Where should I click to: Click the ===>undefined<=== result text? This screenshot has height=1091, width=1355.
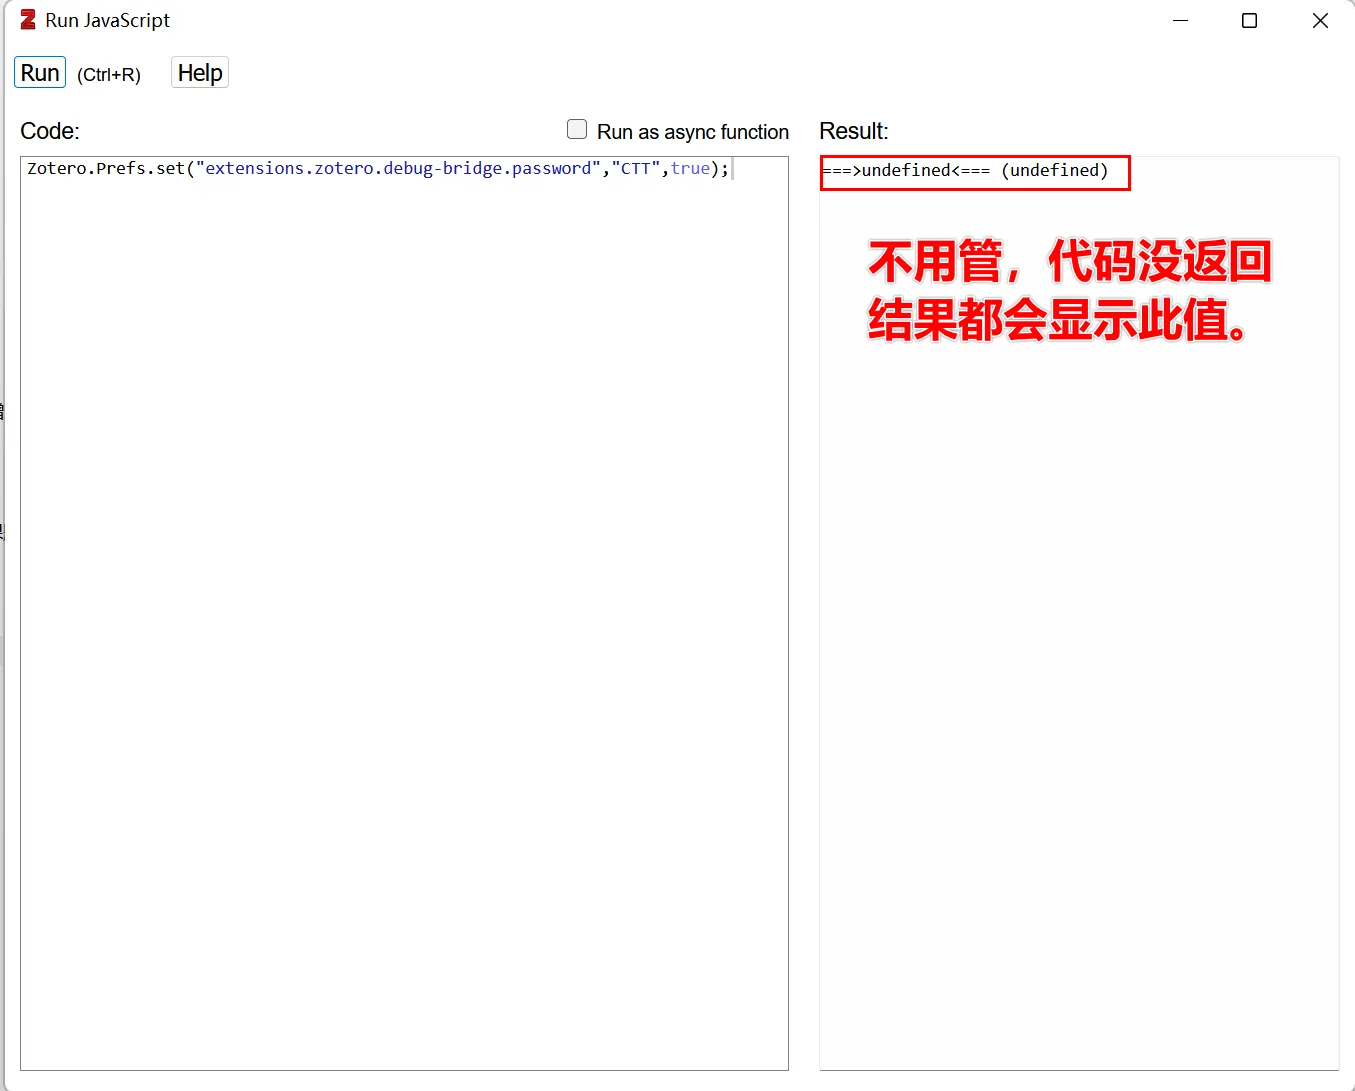click(906, 171)
